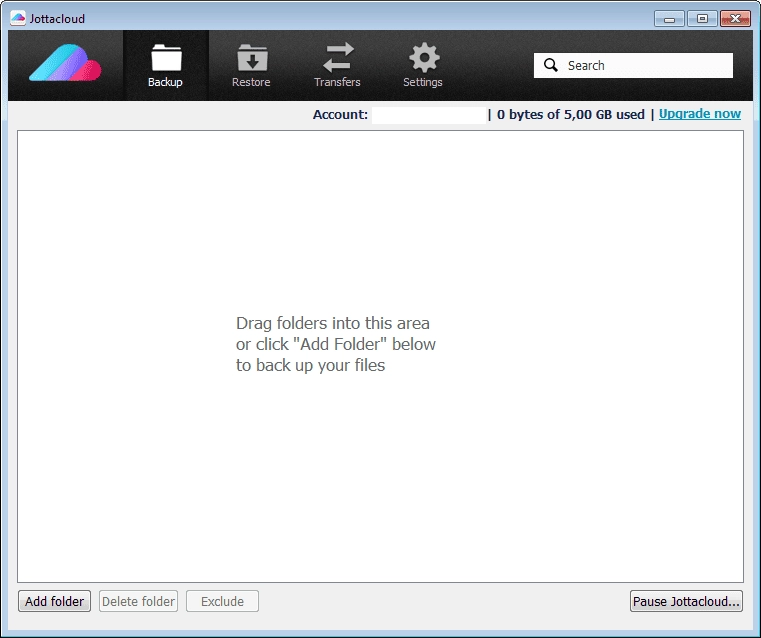Focus the Search input field
Screen dimensions: 761x638
(x=633, y=65)
